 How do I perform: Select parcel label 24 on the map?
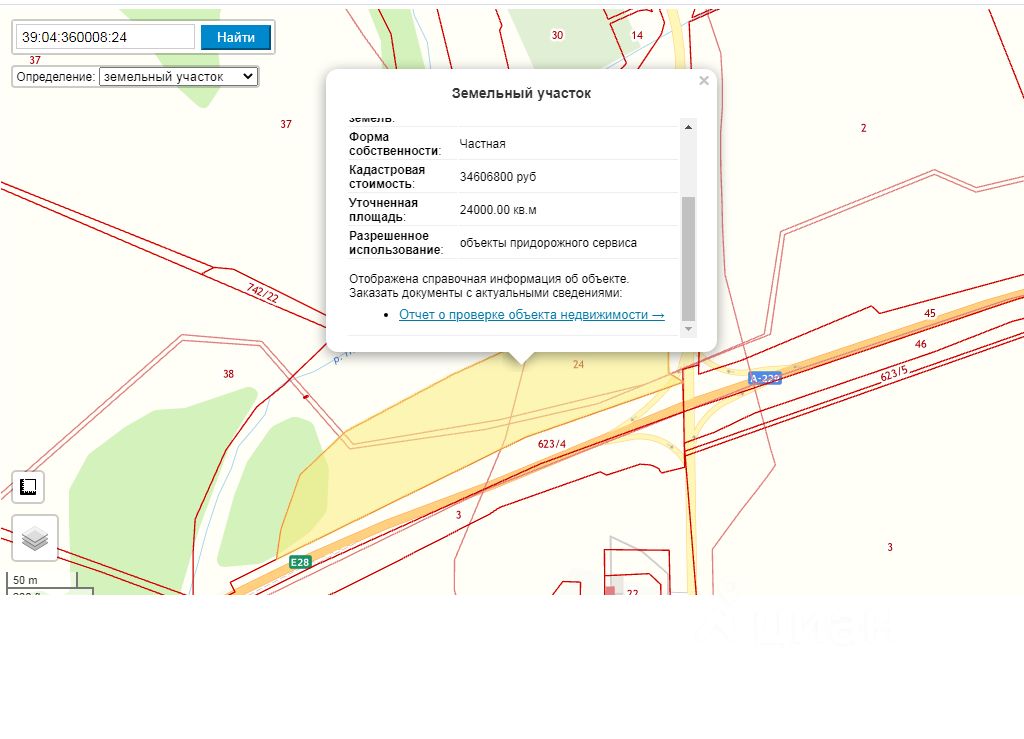coord(578,364)
